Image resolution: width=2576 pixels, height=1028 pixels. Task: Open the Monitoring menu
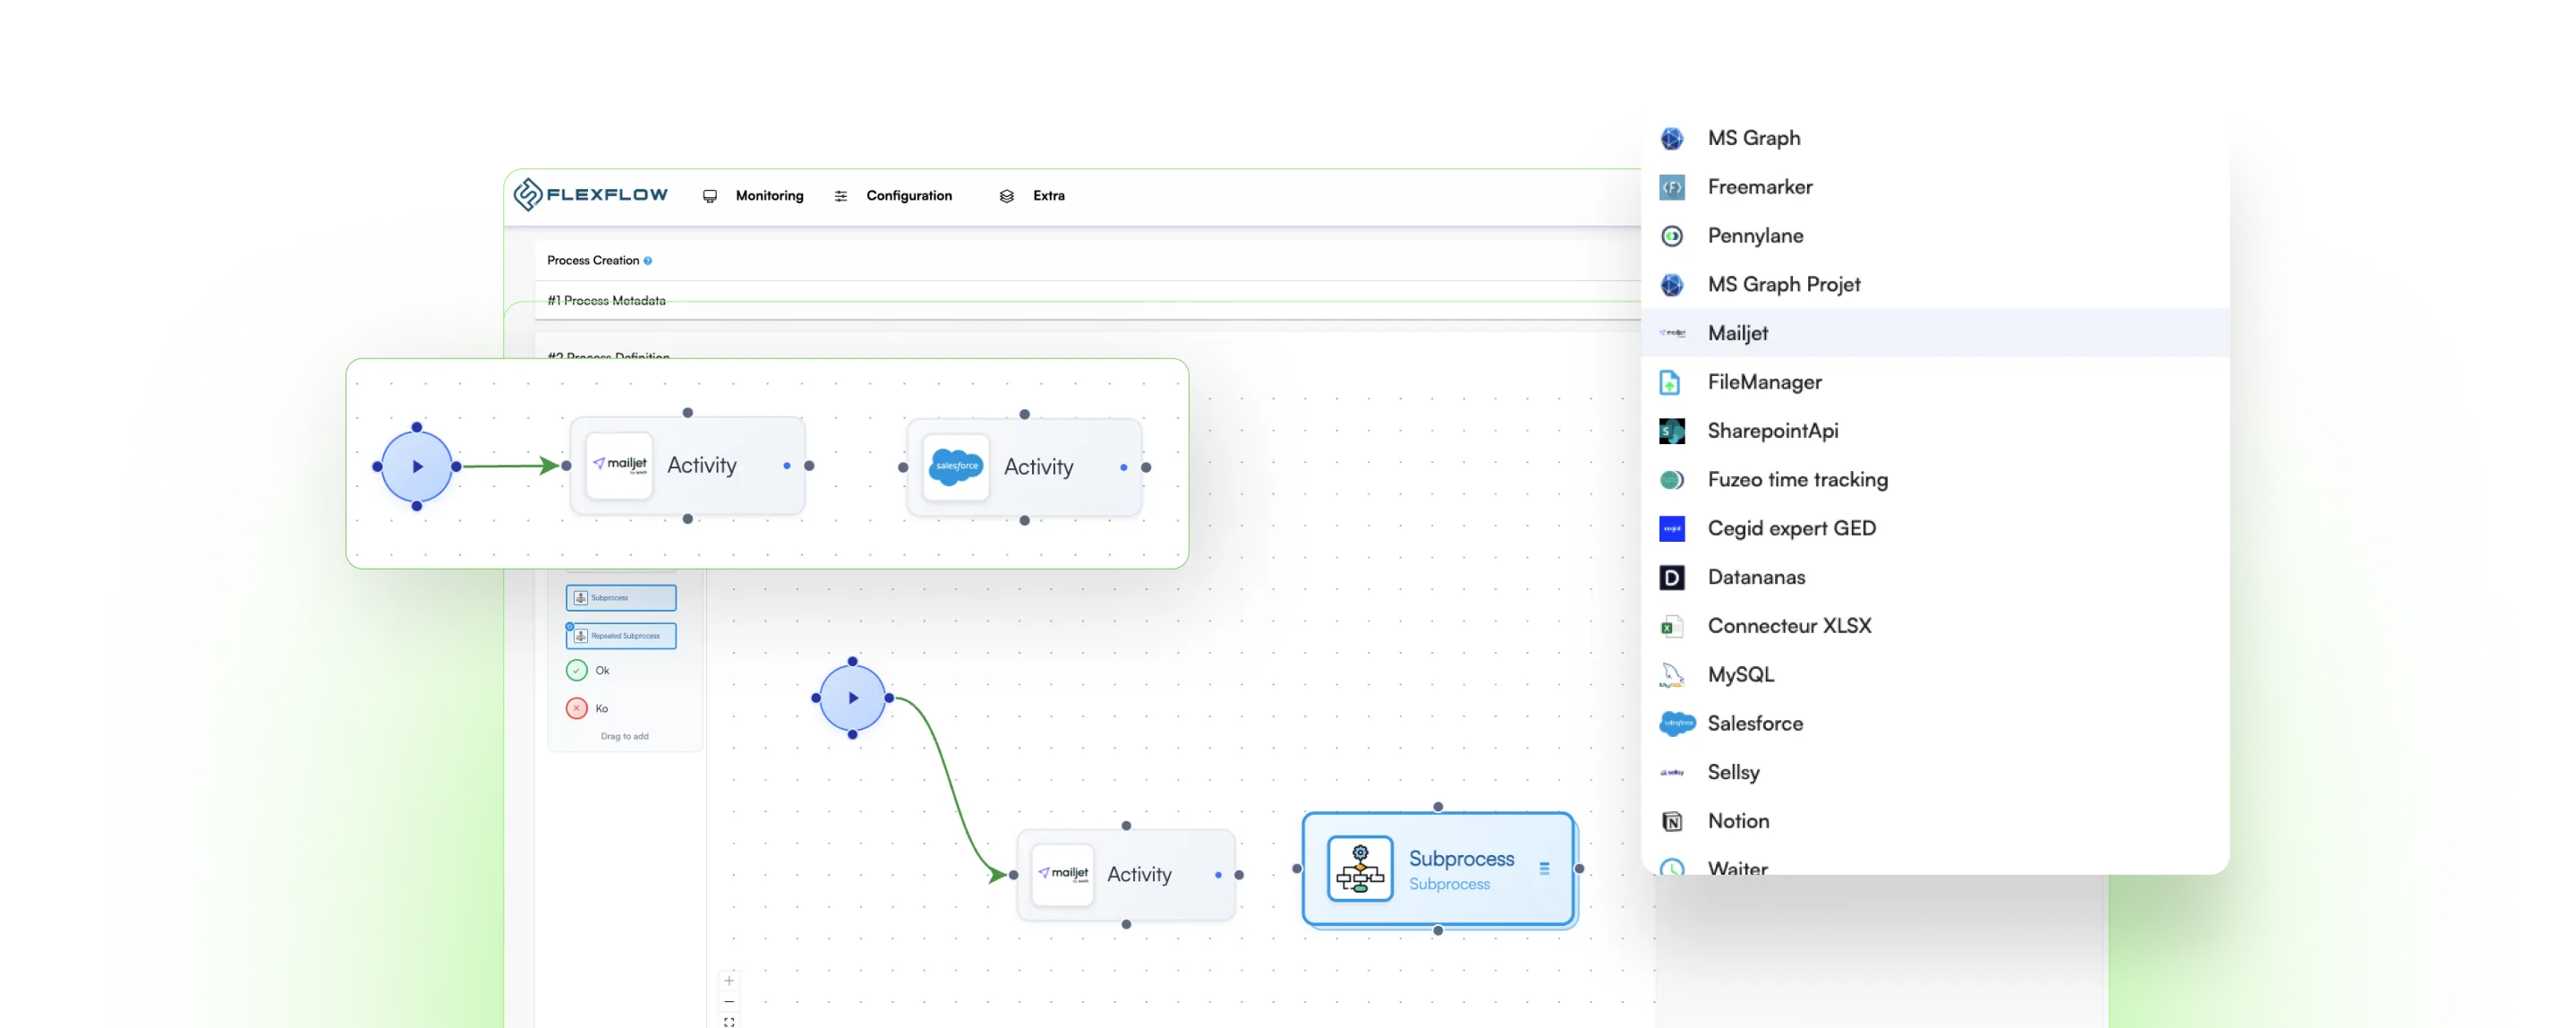pyautogui.click(x=768, y=196)
